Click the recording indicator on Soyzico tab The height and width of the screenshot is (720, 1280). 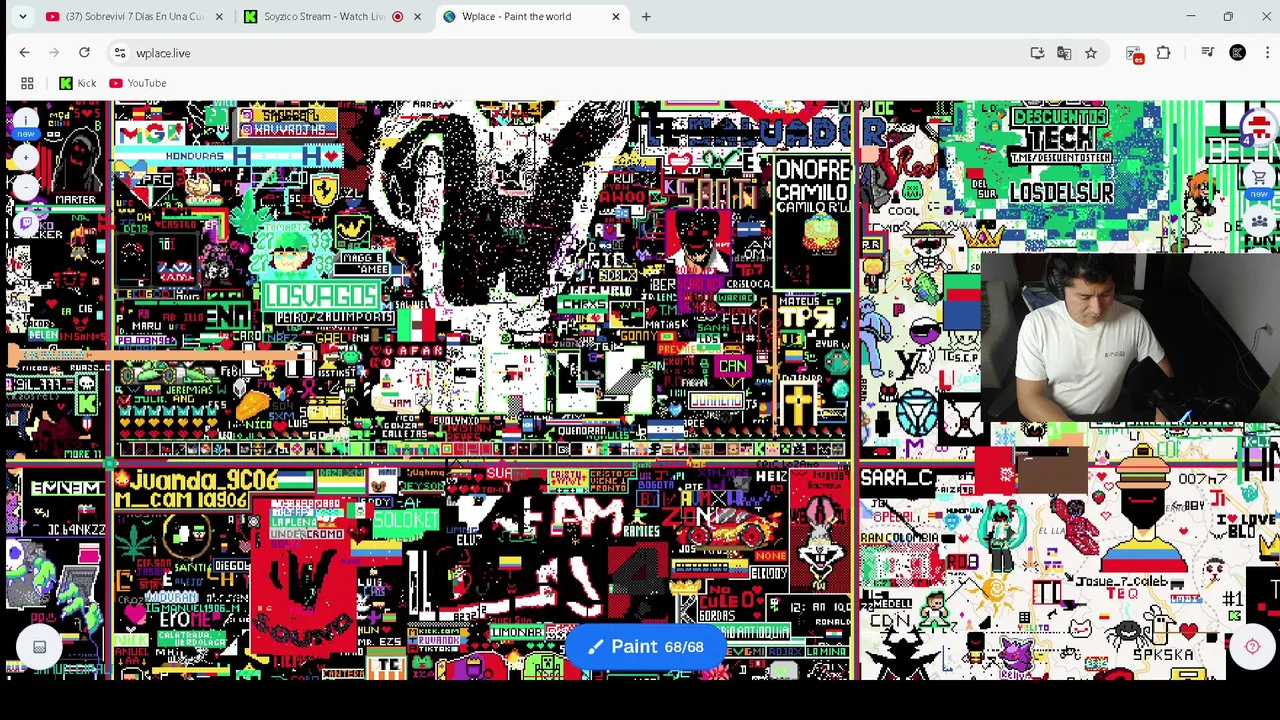click(x=398, y=17)
